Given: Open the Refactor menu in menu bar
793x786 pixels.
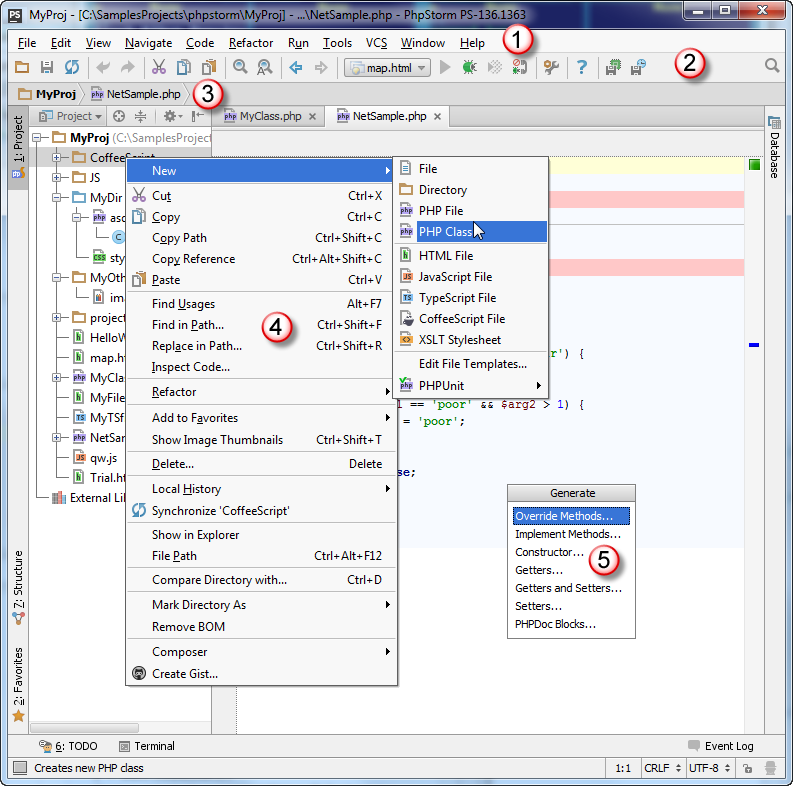Looking at the screenshot, I should pos(251,43).
